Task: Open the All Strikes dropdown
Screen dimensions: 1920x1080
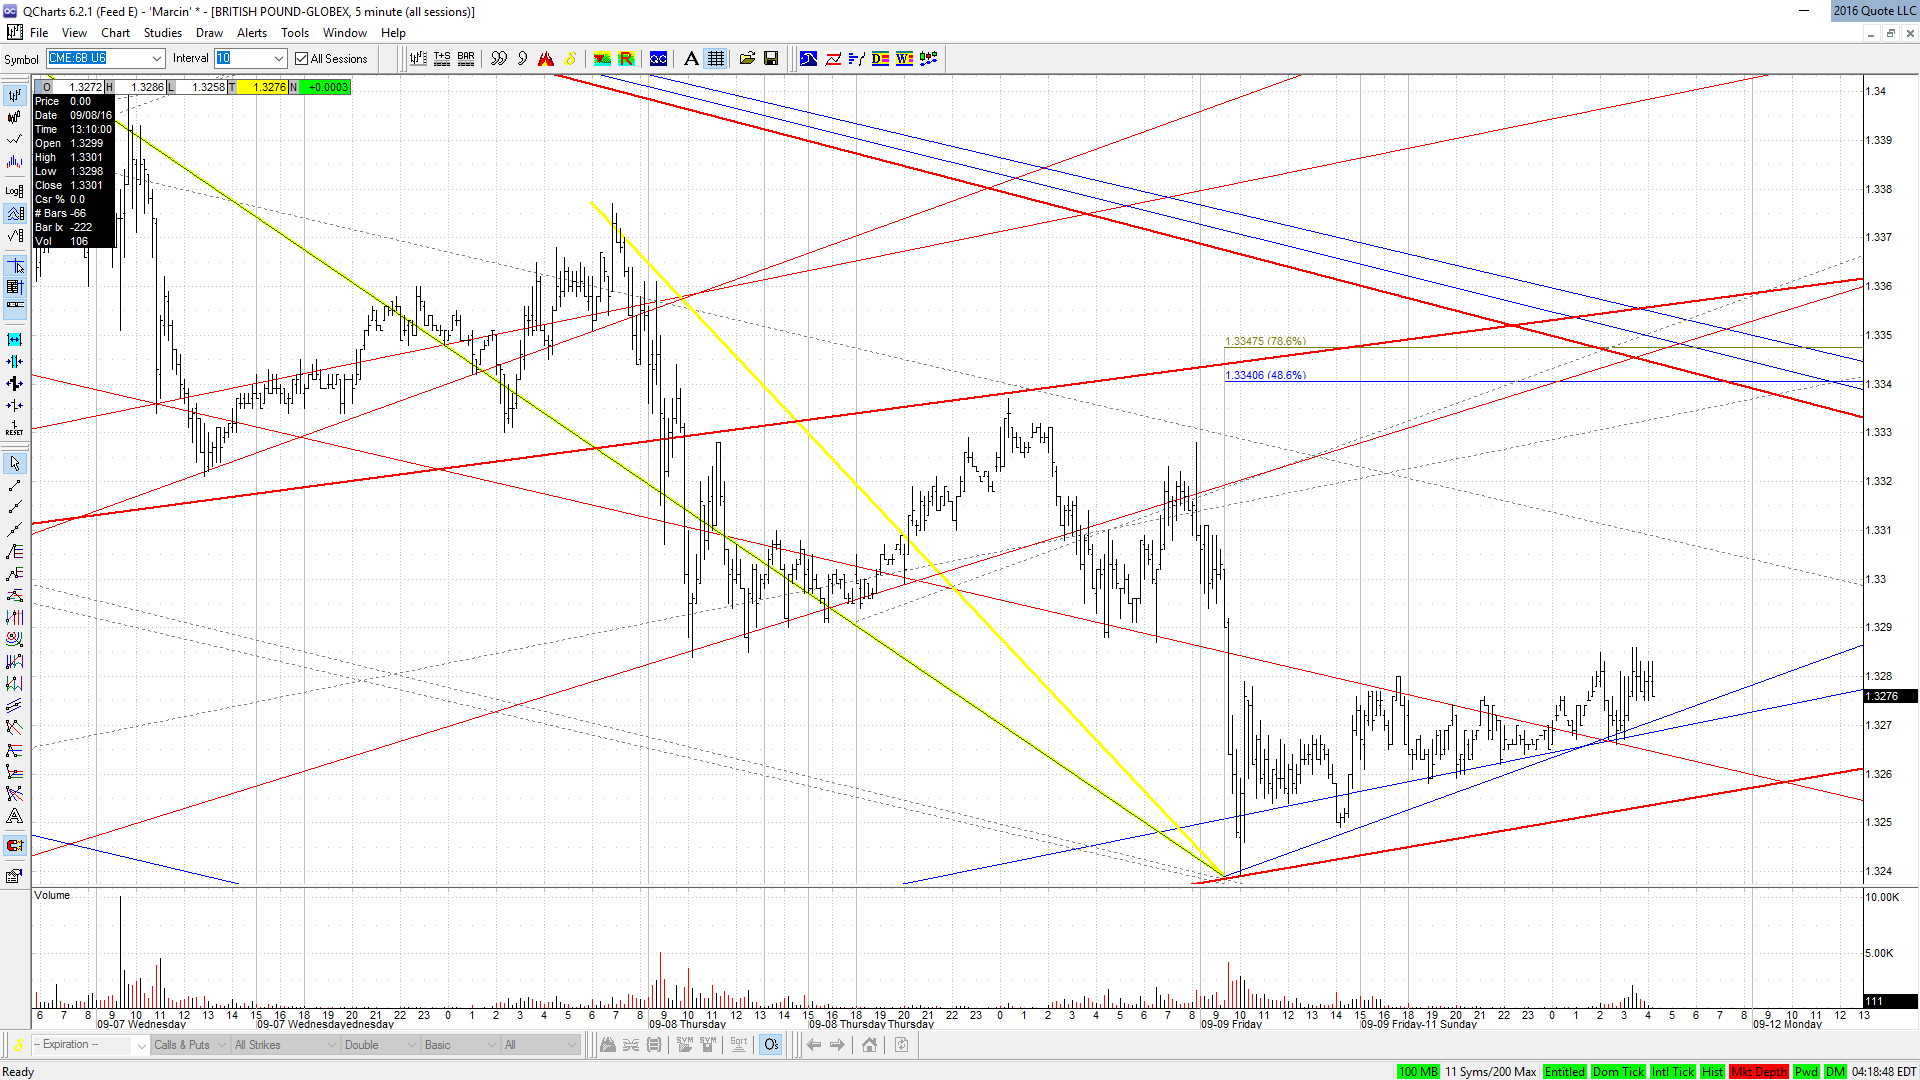Action: point(285,1045)
